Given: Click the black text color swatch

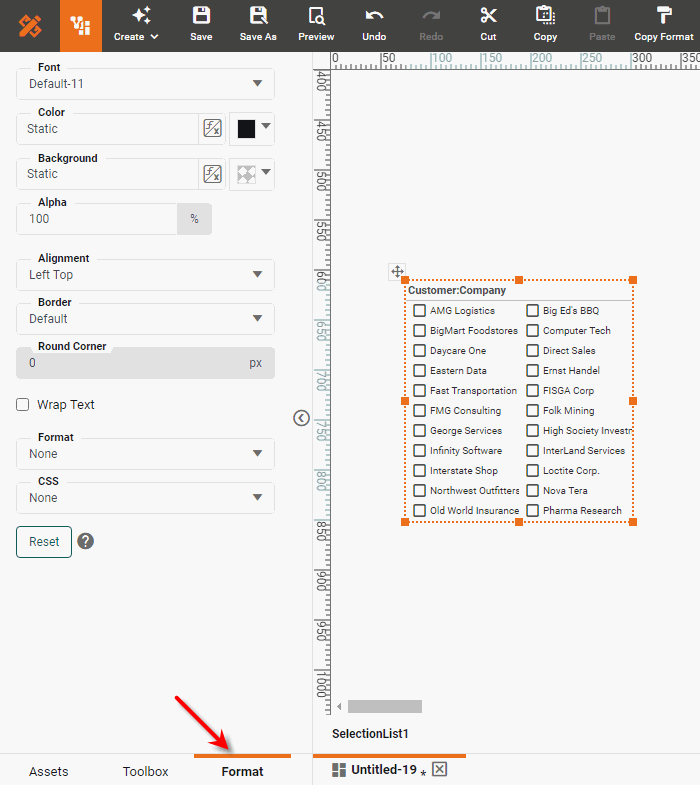Looking at the screenshot, I should (x=246, y=128).
